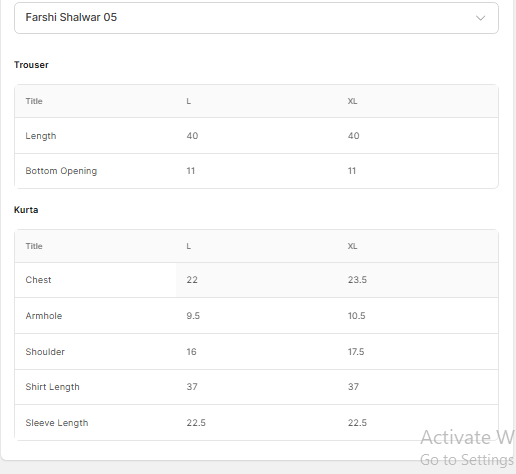Screen dimensions: 516x474
Task: Click the Trouser table Title column header
Action: point(34,101)
